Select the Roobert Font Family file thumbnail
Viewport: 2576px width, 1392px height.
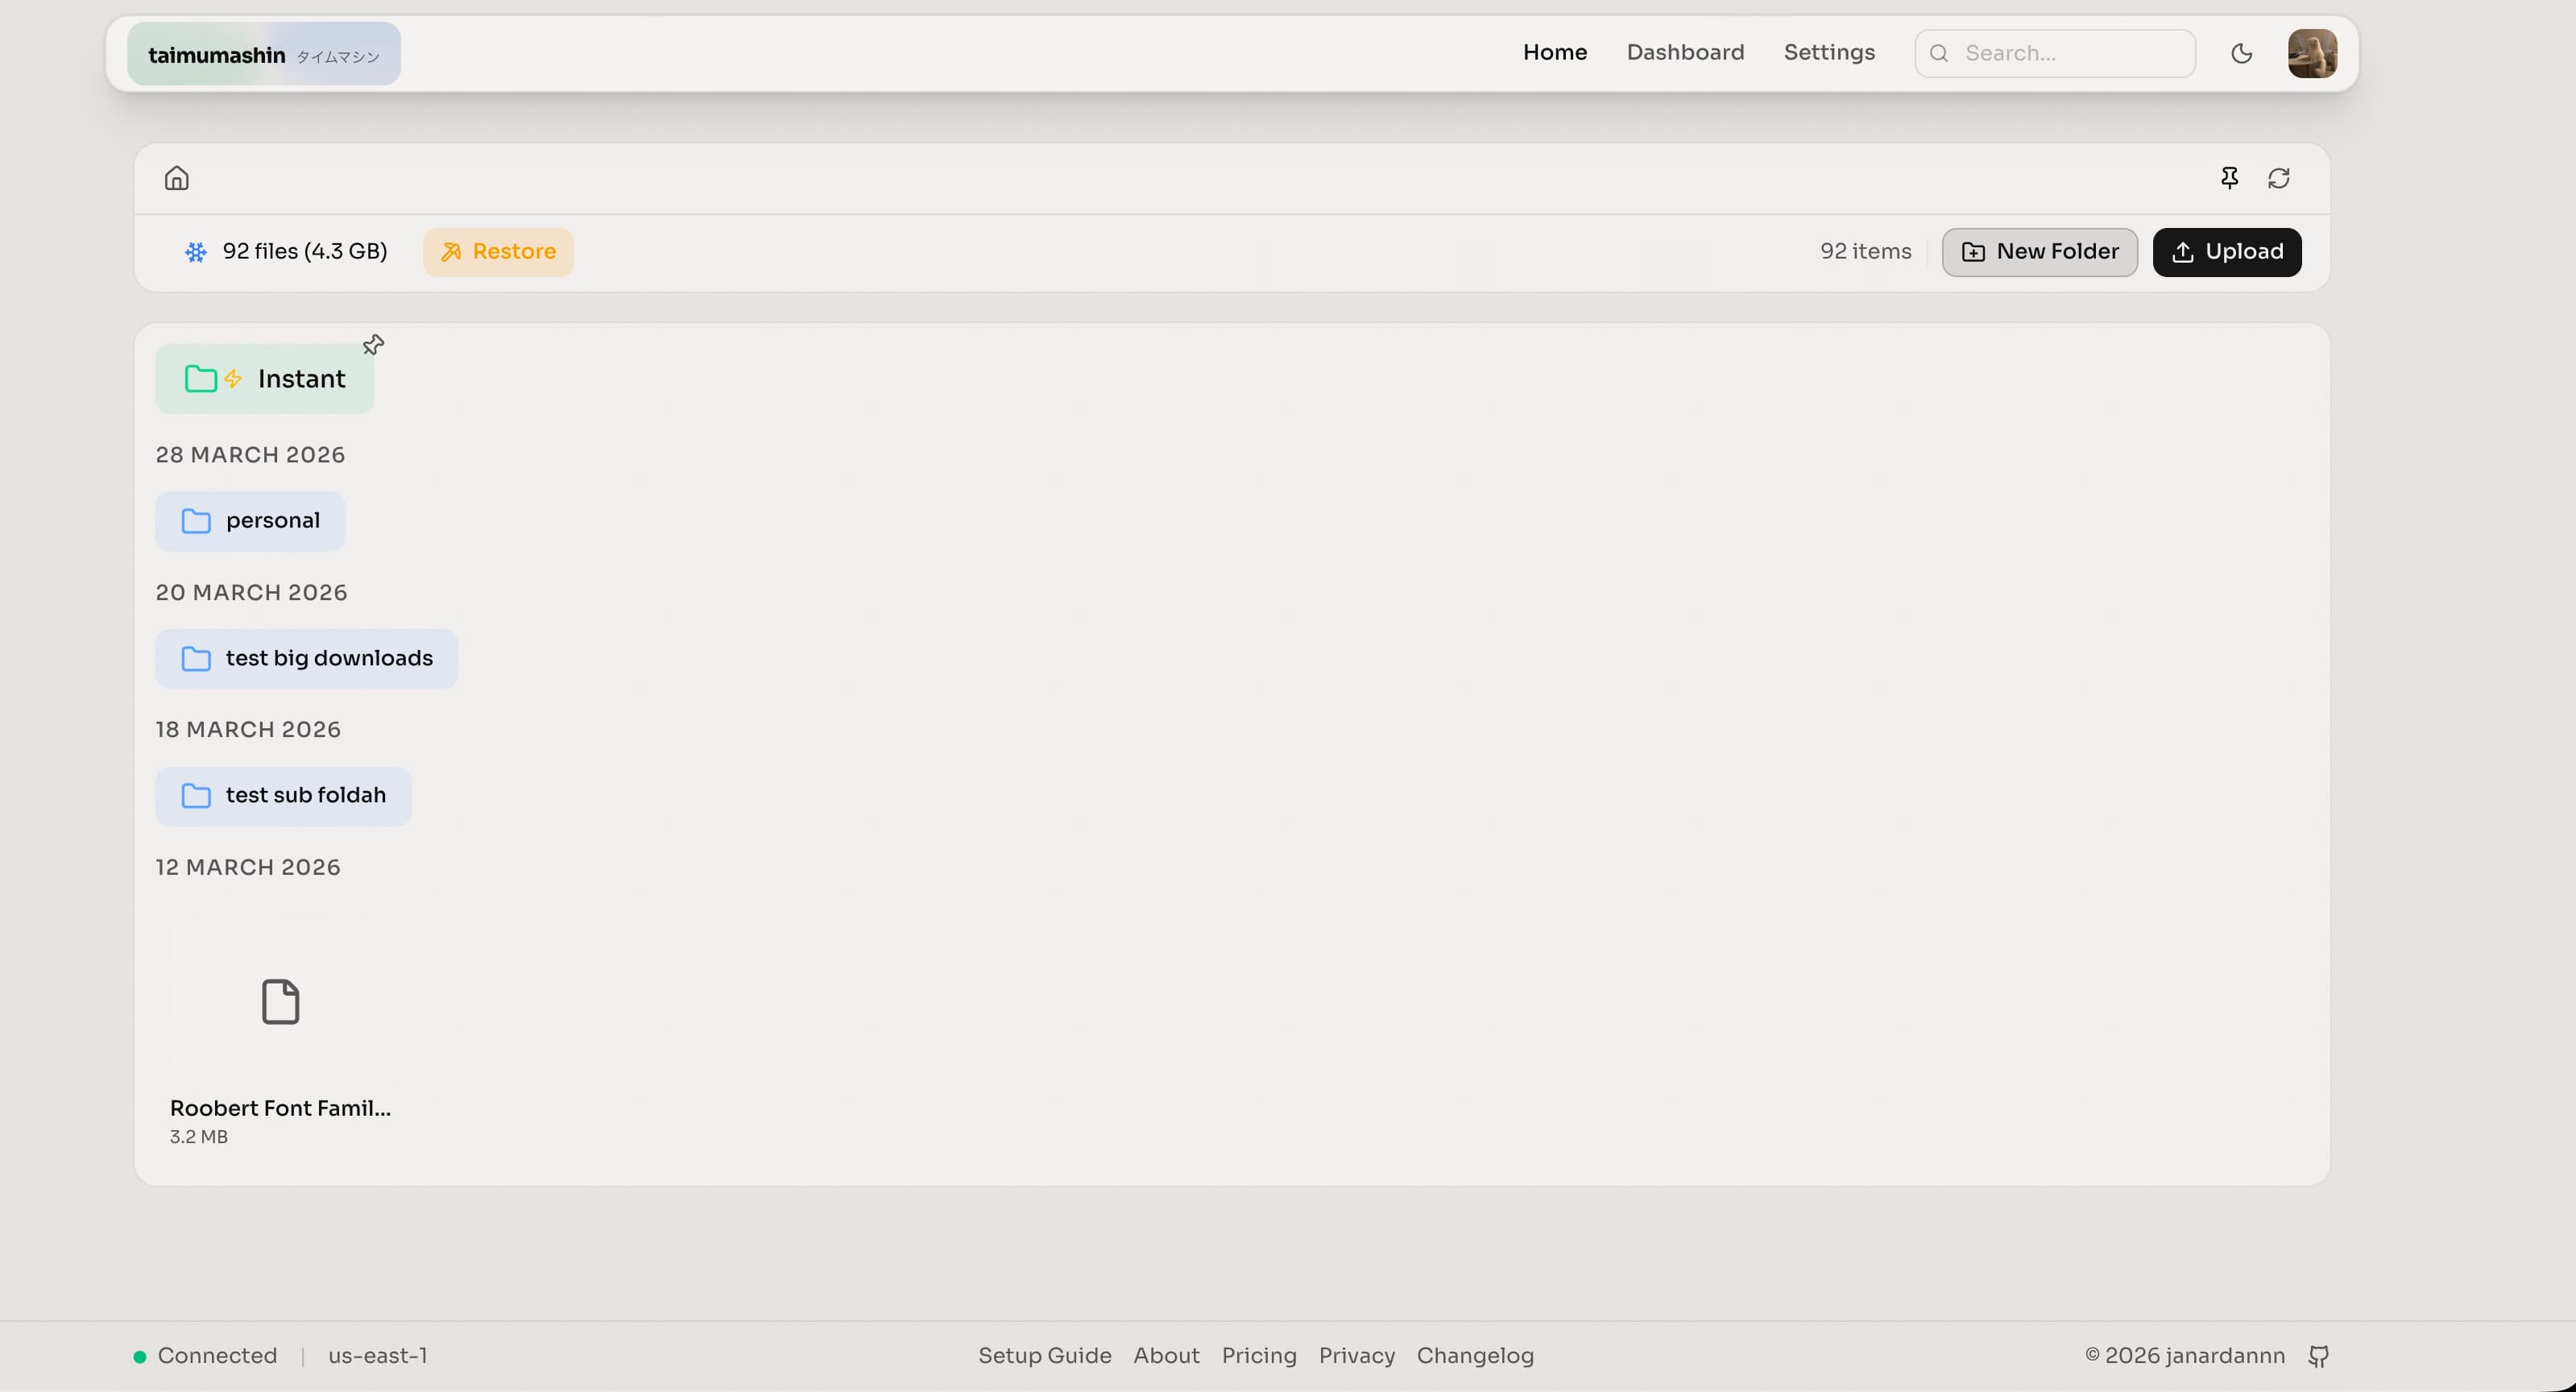pyautogui.click(x=280, y=1002)
